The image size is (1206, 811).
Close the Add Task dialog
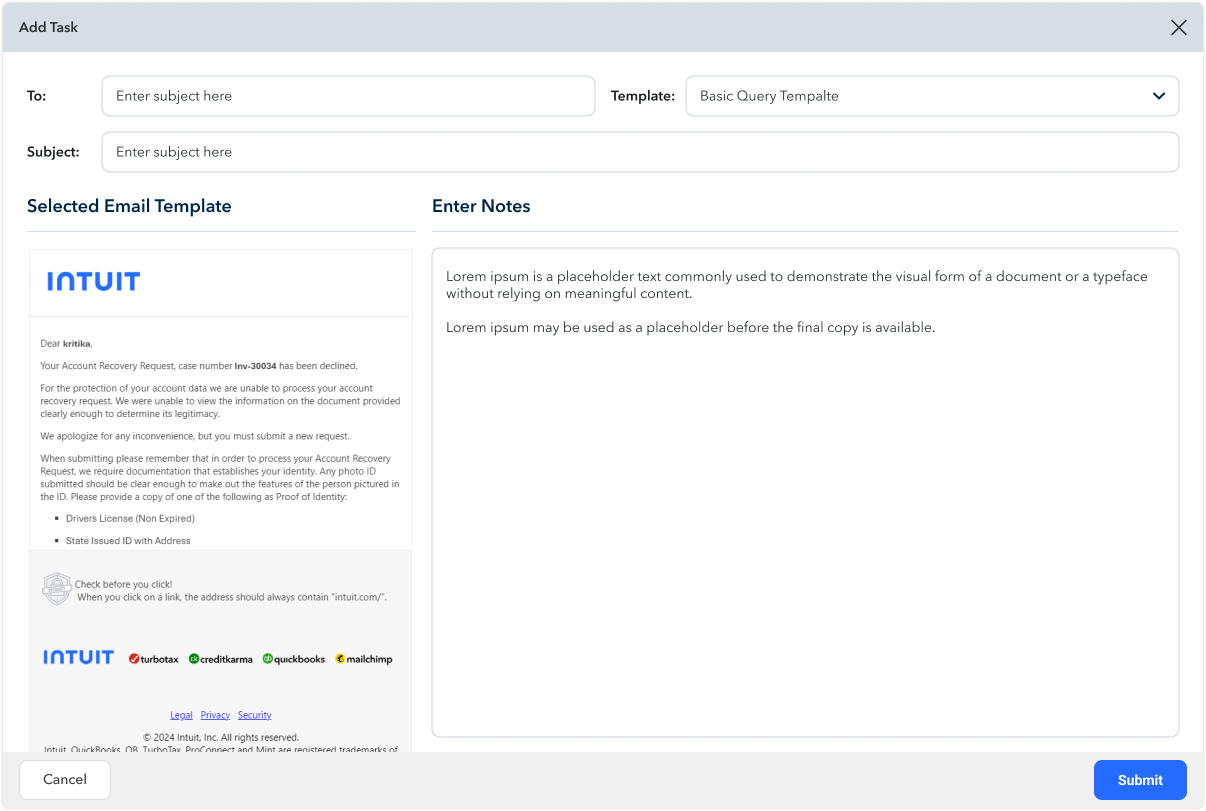coord(1178,27)
